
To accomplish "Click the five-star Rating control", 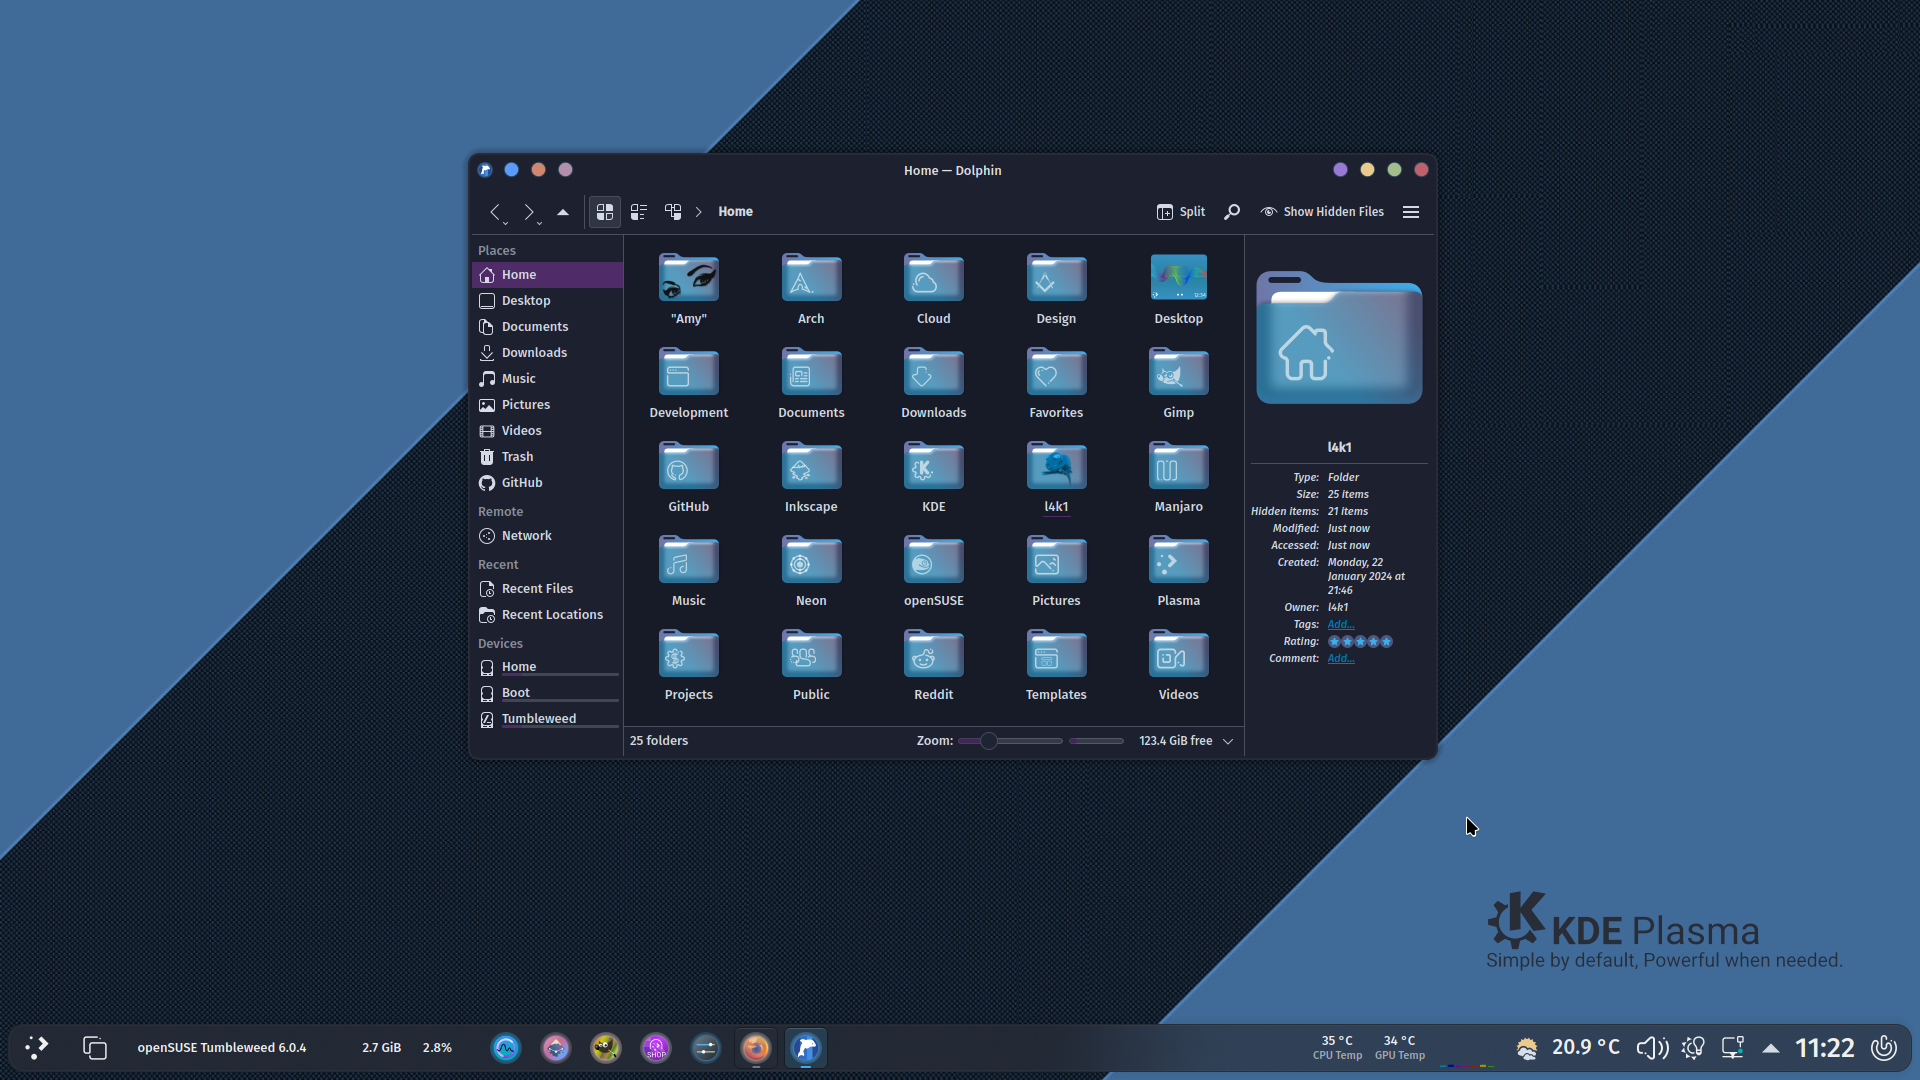I will point(1359,642).
